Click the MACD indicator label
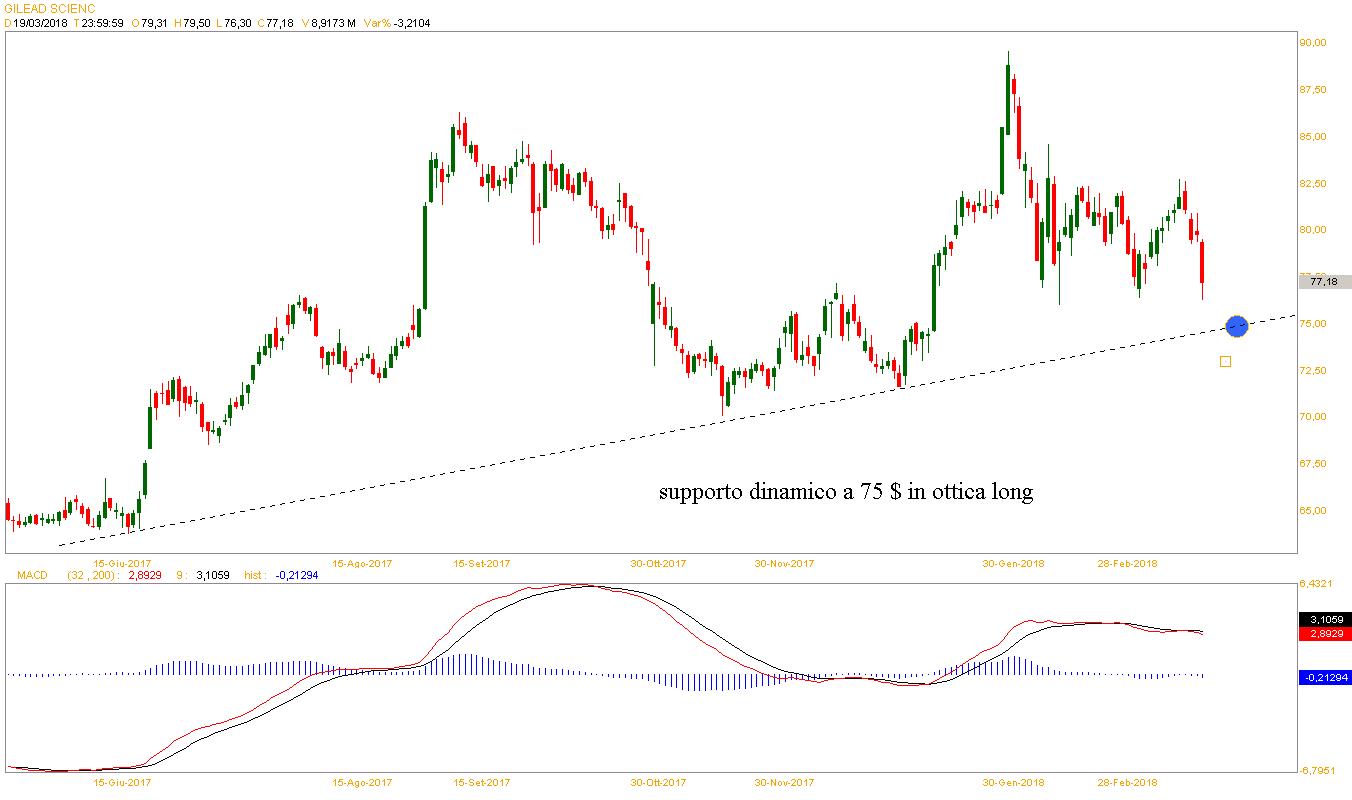This screenshot has height=800, width=1352. (24, 575)
